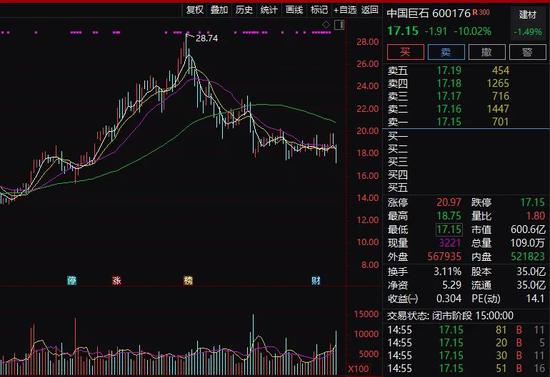Click 换手 value 3.11%
The width and height of the screenshot is (550, 377).
pos(447,271)
